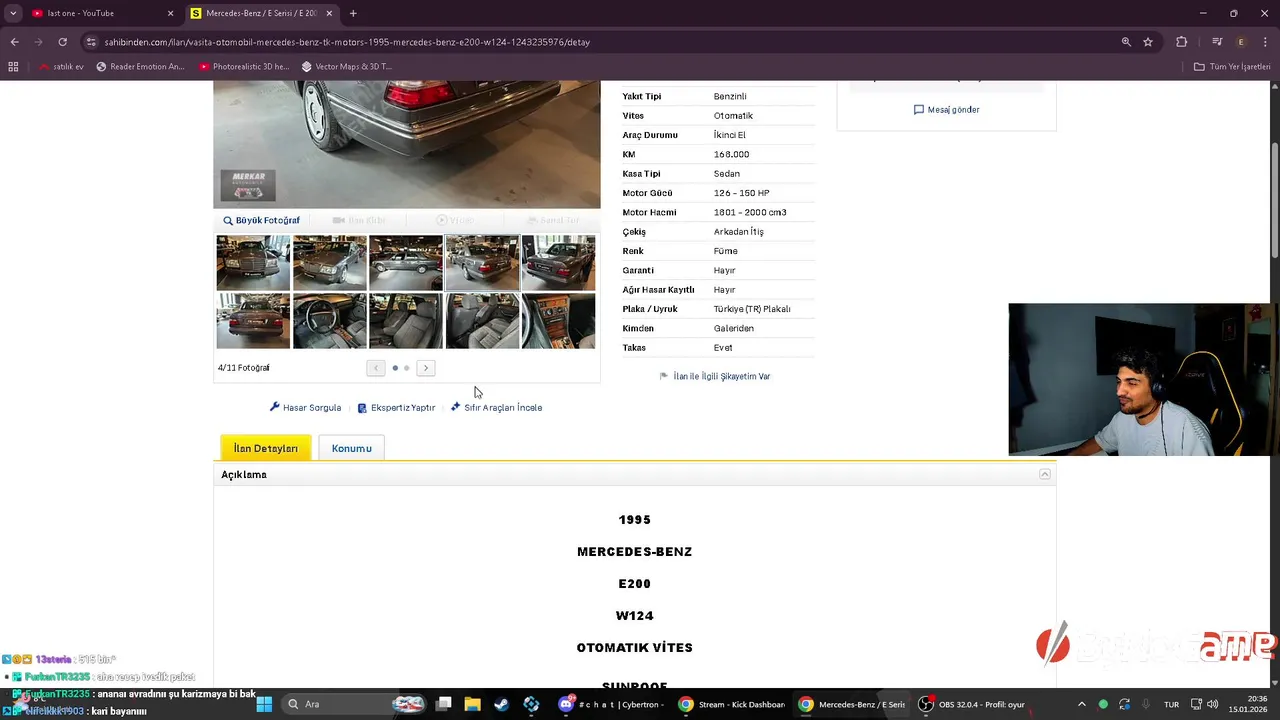Open Vector Maps & 3D T... bookmark

pos(347,67)
